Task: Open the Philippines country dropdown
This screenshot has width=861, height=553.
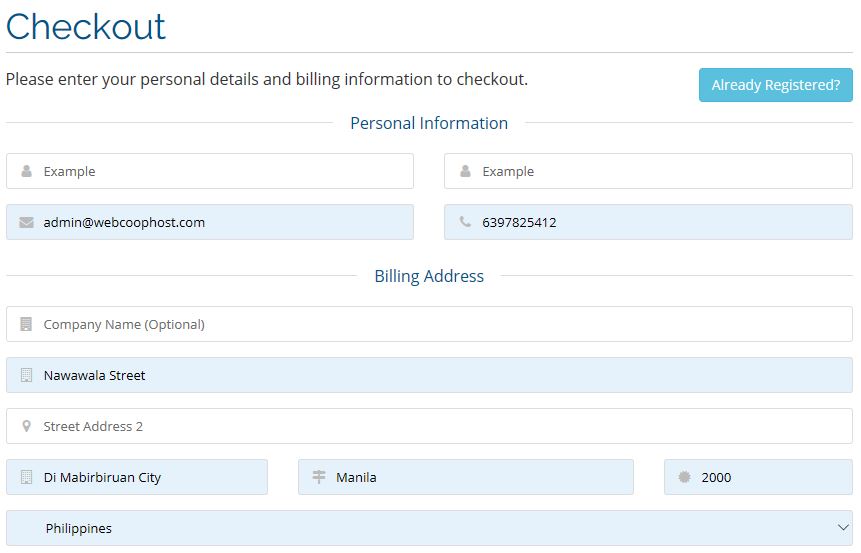Action: pyautogui.click(x=429, y=528)
